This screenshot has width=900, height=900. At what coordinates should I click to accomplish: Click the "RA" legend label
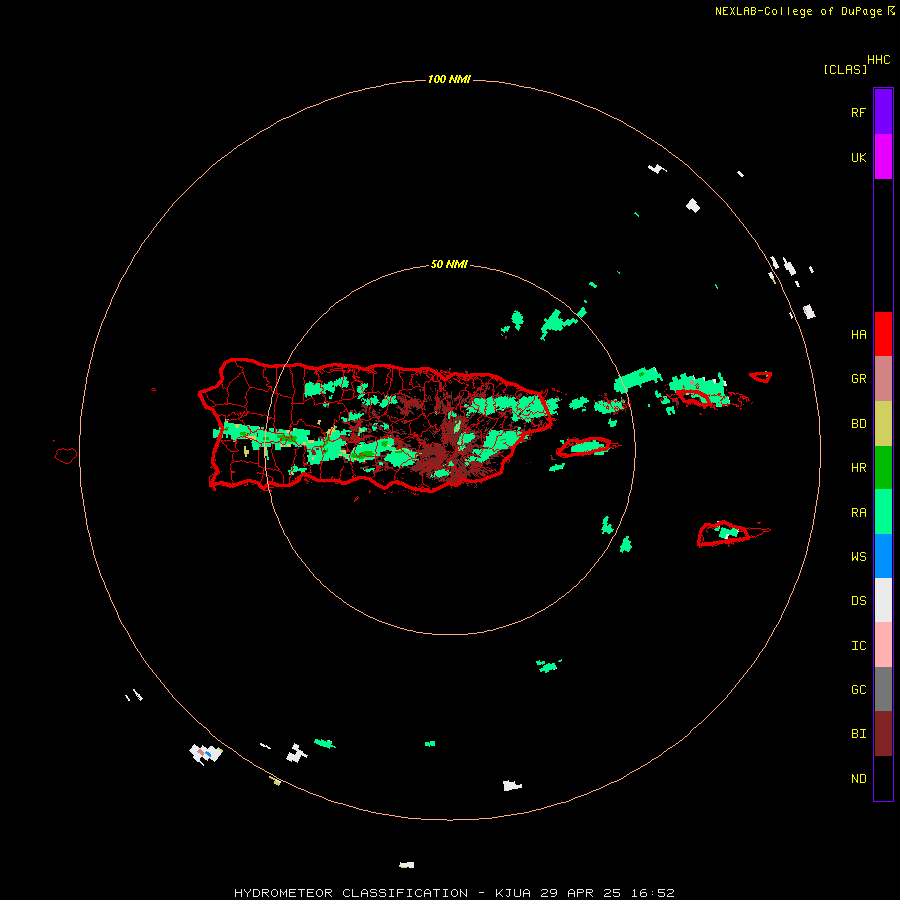coord(858,513)
